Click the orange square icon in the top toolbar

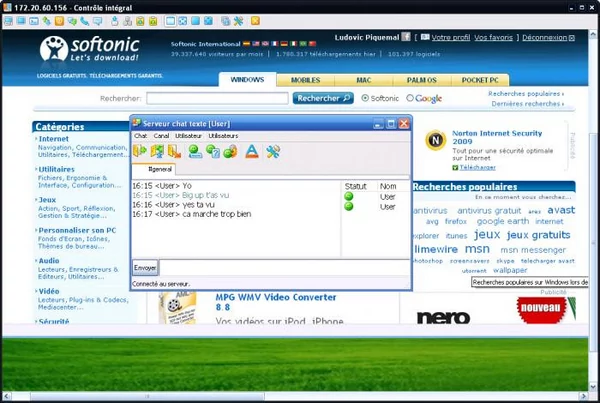[x=59, y=21]
